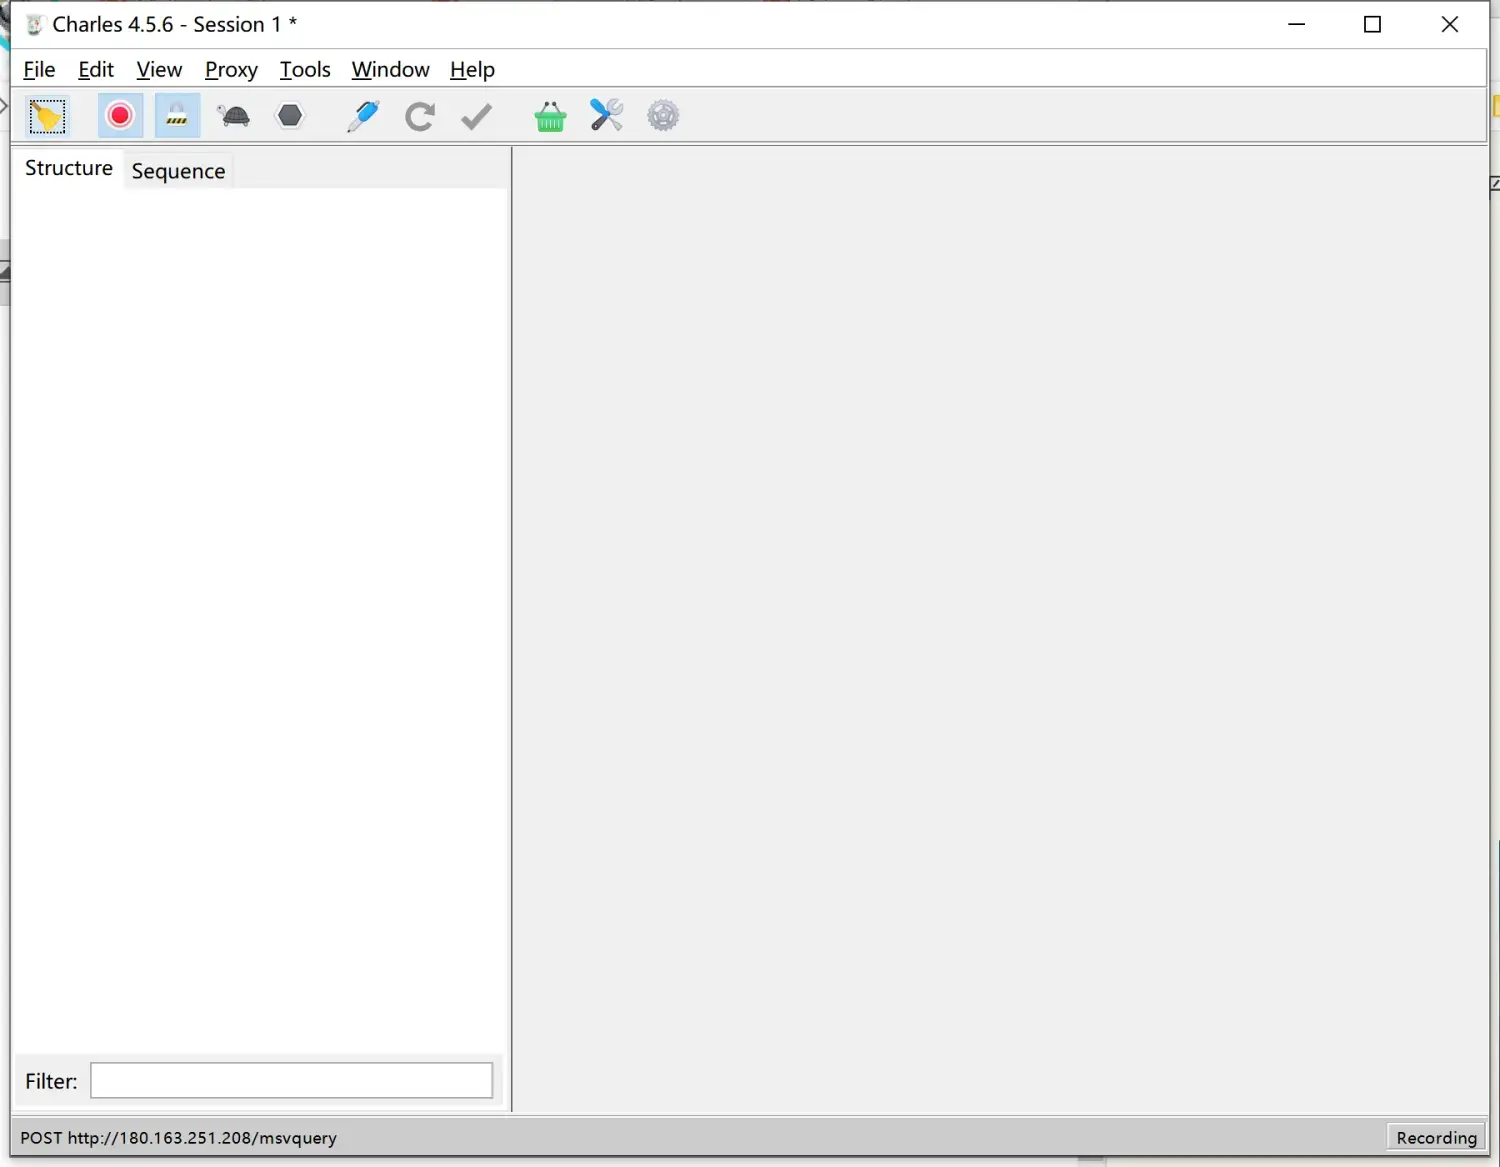Open the Edit menu
Image resolution: width=1500 pixels, height=1167 pixels.
click(x=96, y=69)
